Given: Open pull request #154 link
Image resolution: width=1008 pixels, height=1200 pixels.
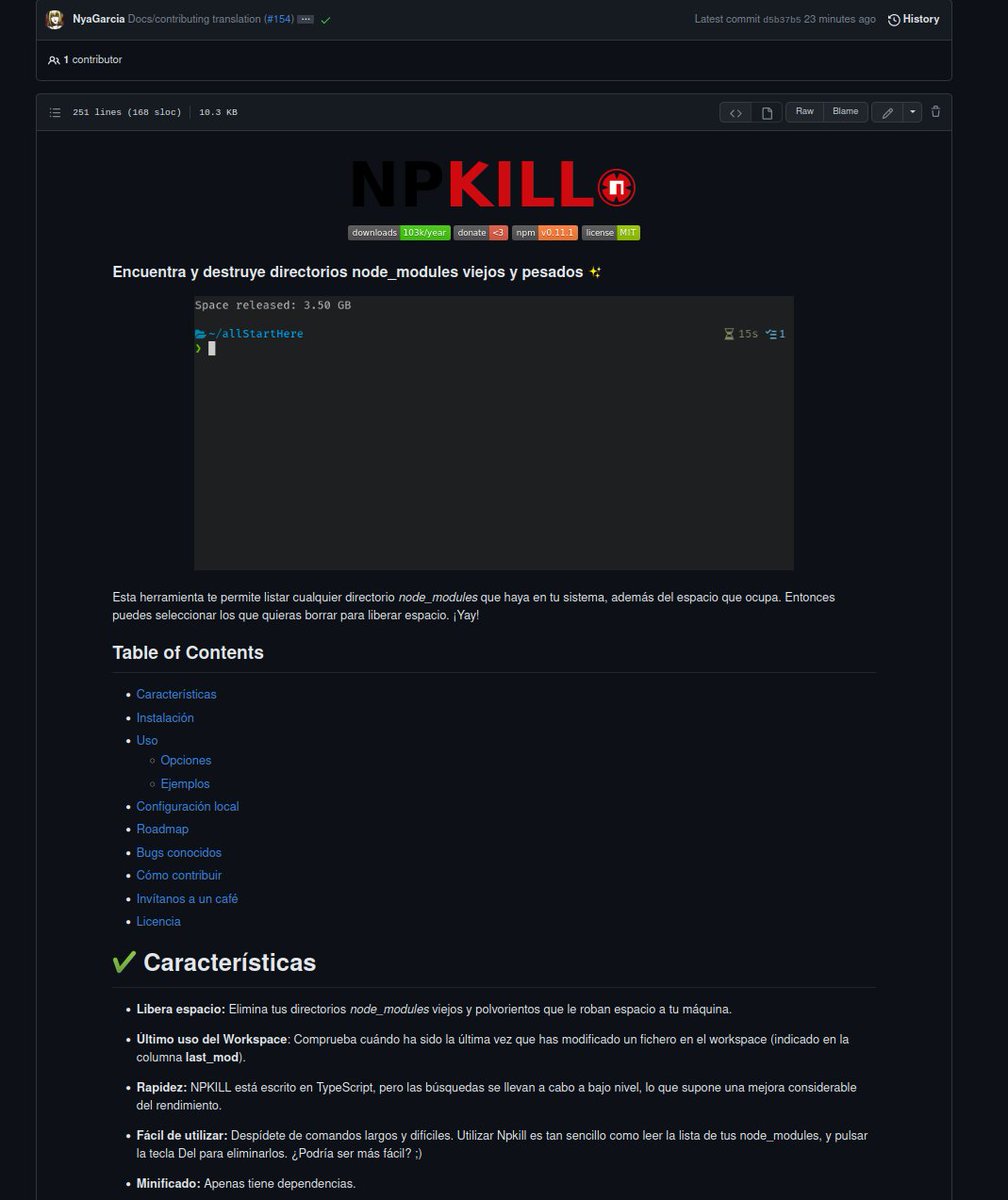Looking at the screenshot, I should click(279, 19).
